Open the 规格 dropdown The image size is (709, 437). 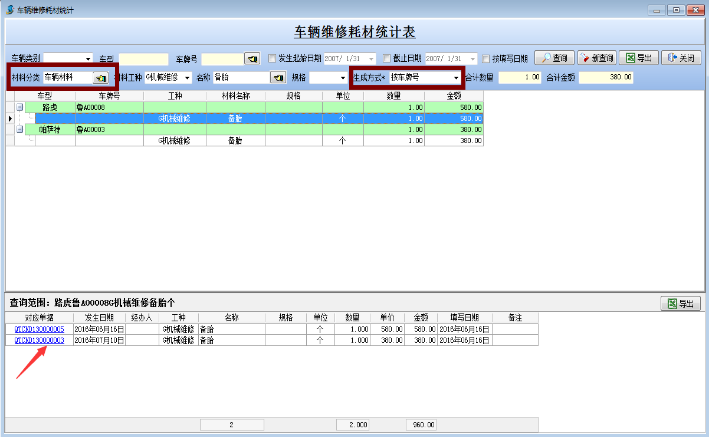pos(343,77)
